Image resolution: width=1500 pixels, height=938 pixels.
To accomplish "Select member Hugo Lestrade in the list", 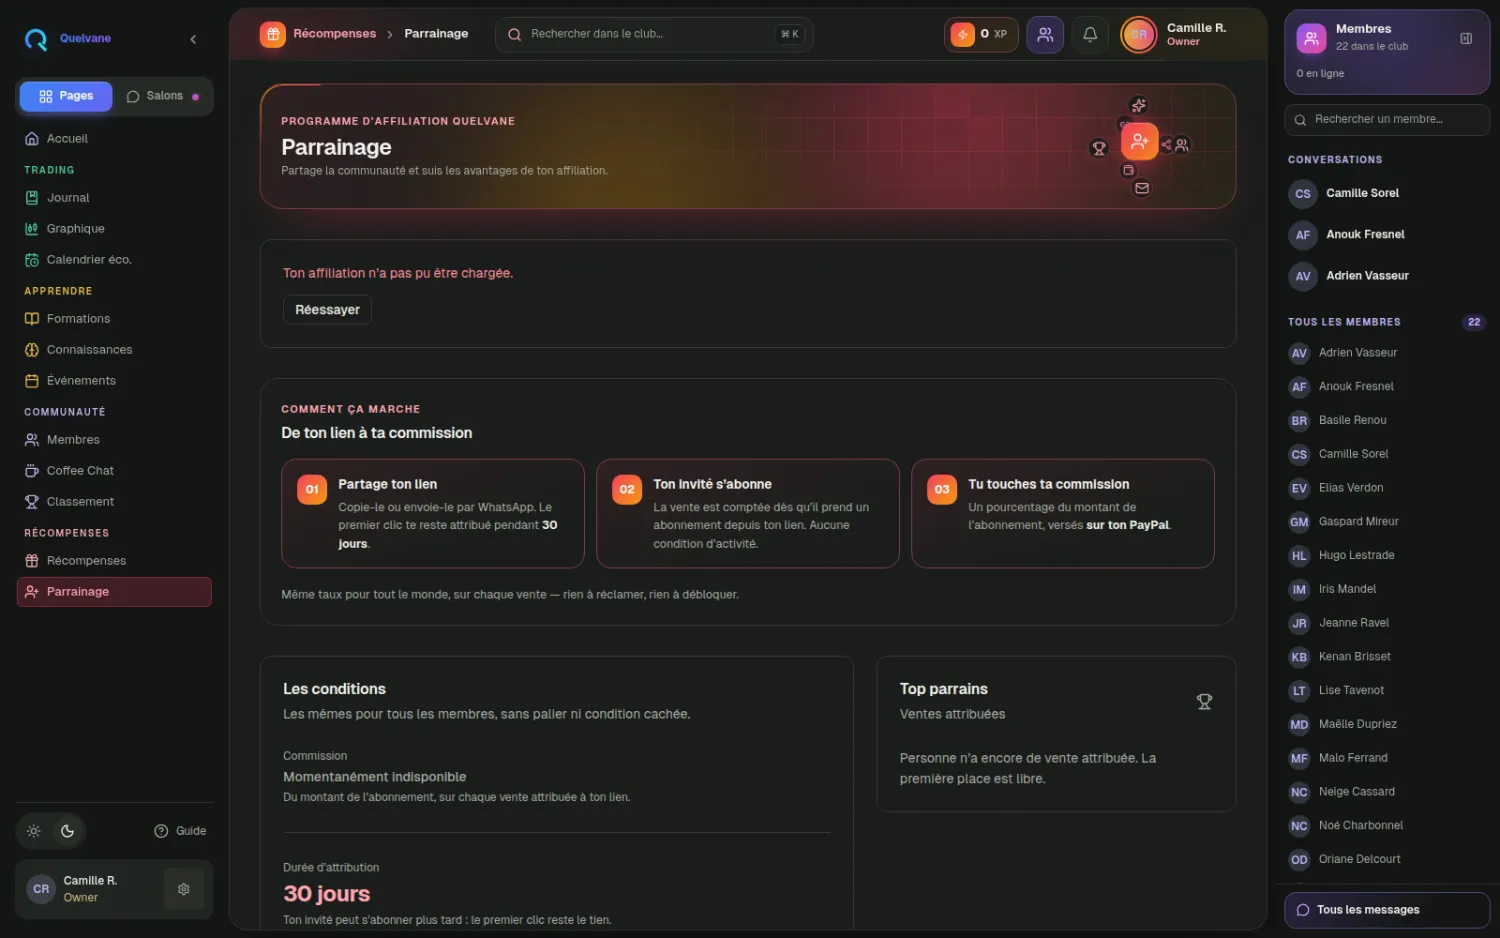I will [x=1387, y=556].
